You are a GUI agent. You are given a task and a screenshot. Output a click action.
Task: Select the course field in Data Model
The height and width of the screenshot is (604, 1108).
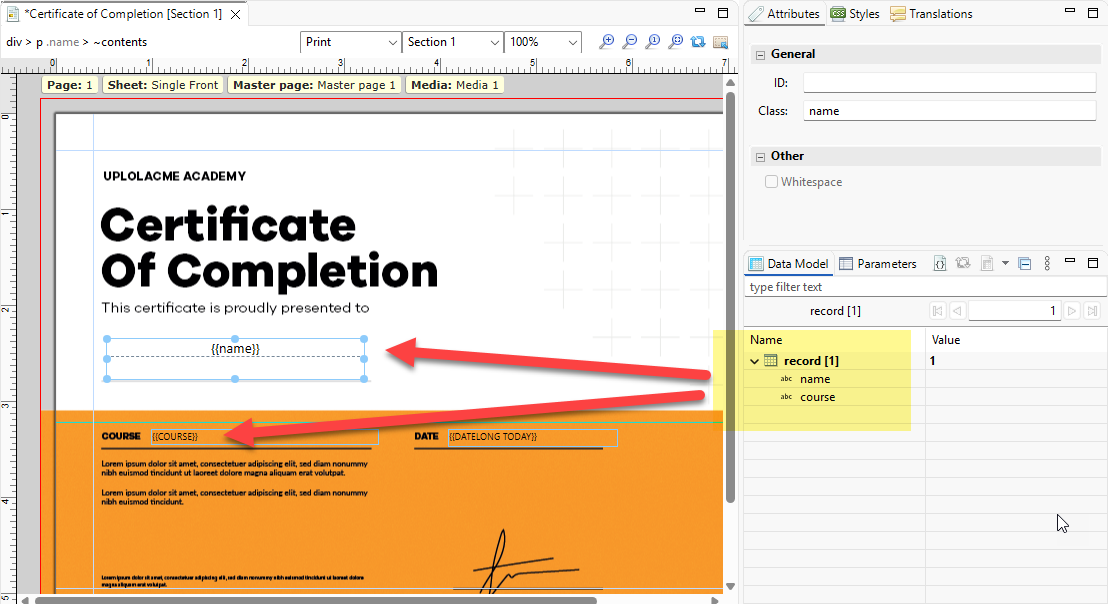point(817,397)
